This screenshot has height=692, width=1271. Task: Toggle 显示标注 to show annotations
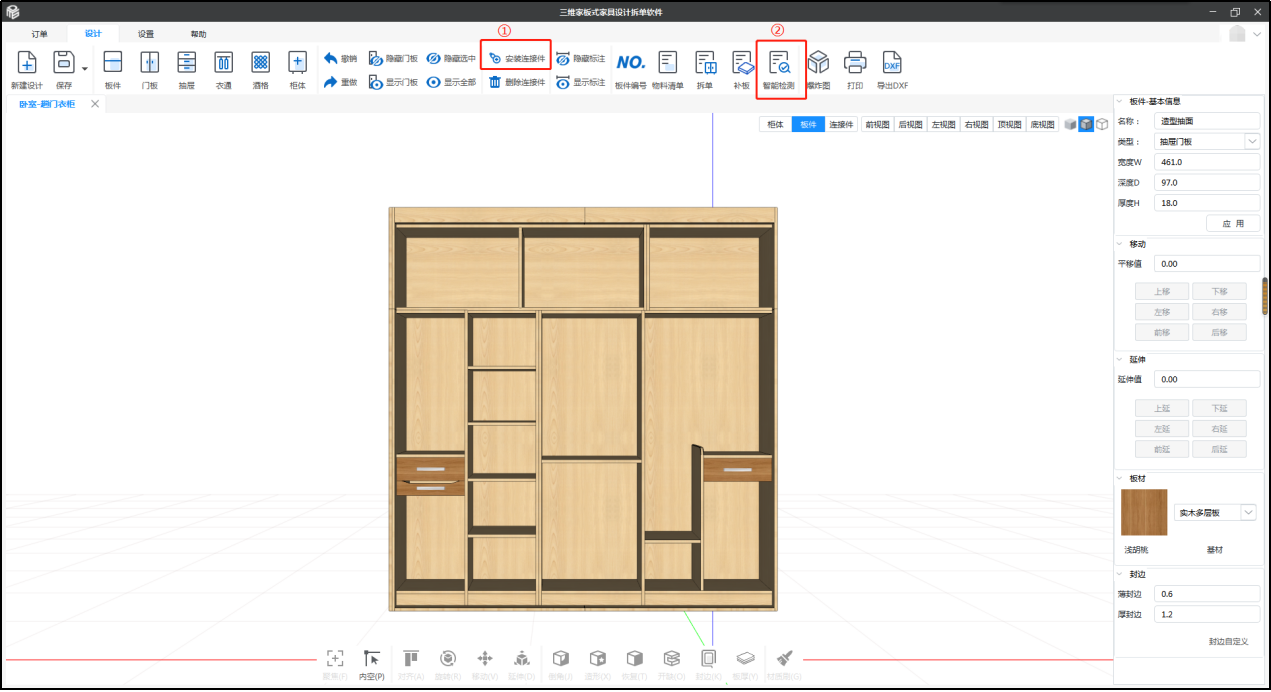[x=580, y=82]
